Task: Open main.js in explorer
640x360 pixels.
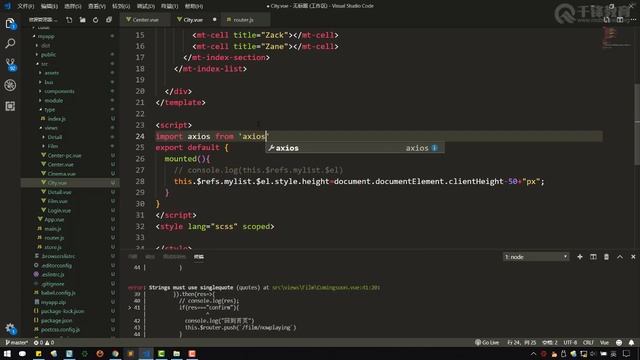Action: pyautogui.click(x=52, y=229)
